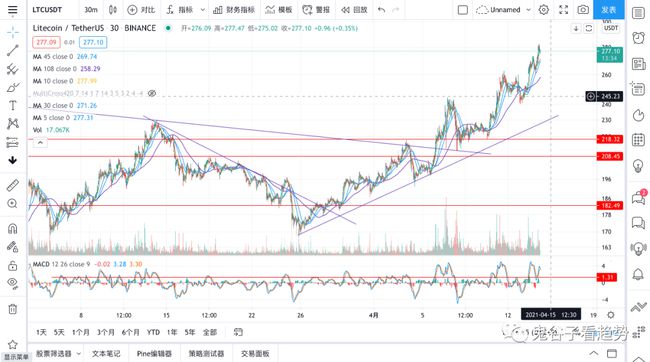Select the zoom in tool
650x362 pixels.
point(12,203)
